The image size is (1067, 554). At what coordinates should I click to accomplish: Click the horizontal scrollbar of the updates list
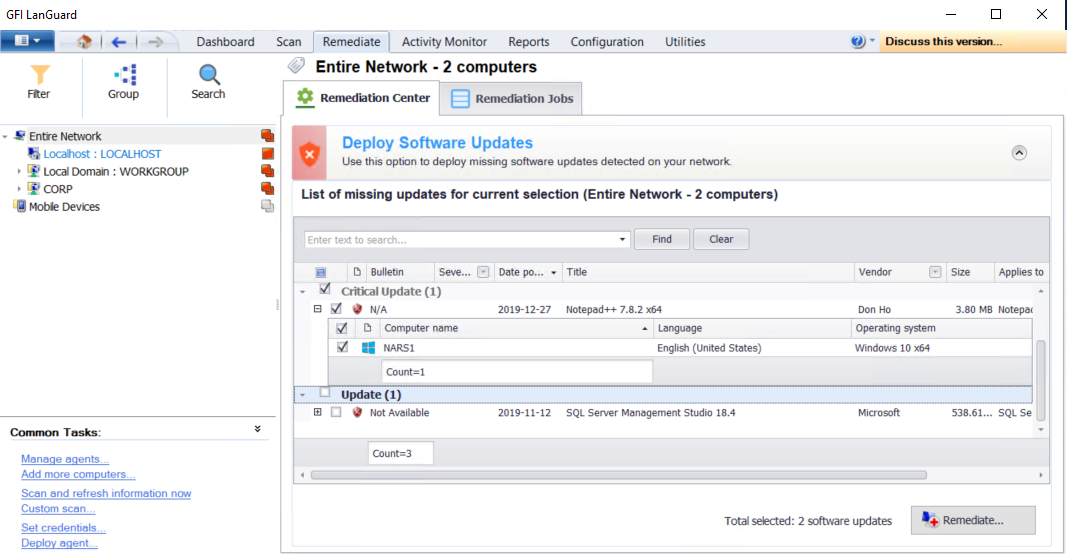coord(619,475)
